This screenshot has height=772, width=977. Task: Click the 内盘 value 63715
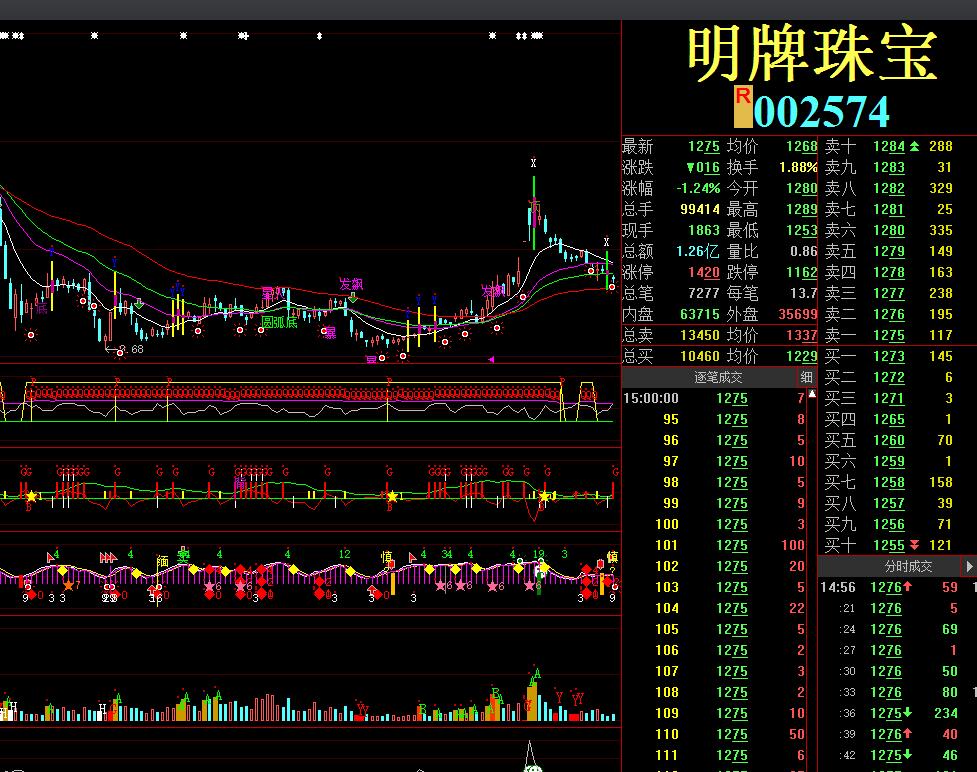pyautogui.click(x=700, y=314)
